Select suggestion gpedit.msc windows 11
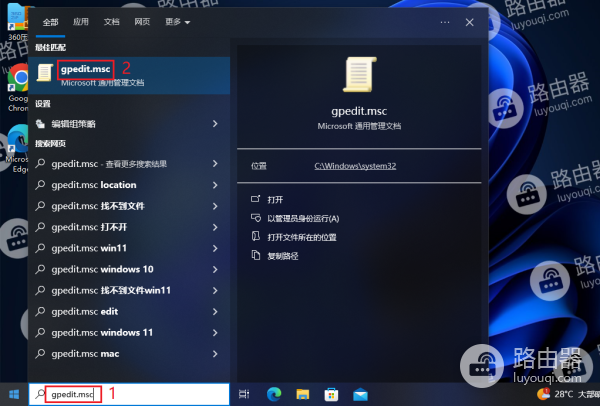The image size is (600, 406). [129, 333]
